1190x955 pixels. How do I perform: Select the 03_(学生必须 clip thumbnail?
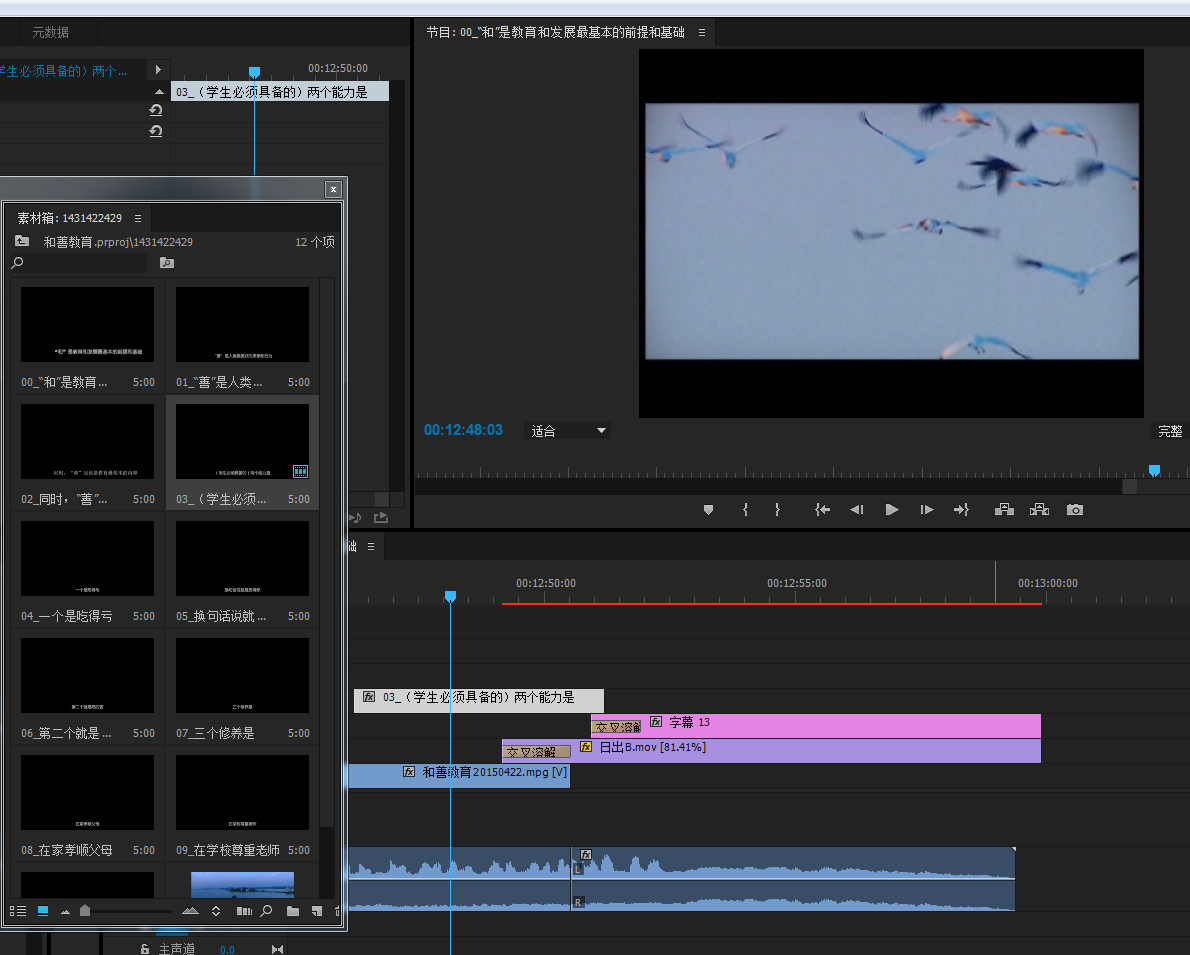(242, 441)
